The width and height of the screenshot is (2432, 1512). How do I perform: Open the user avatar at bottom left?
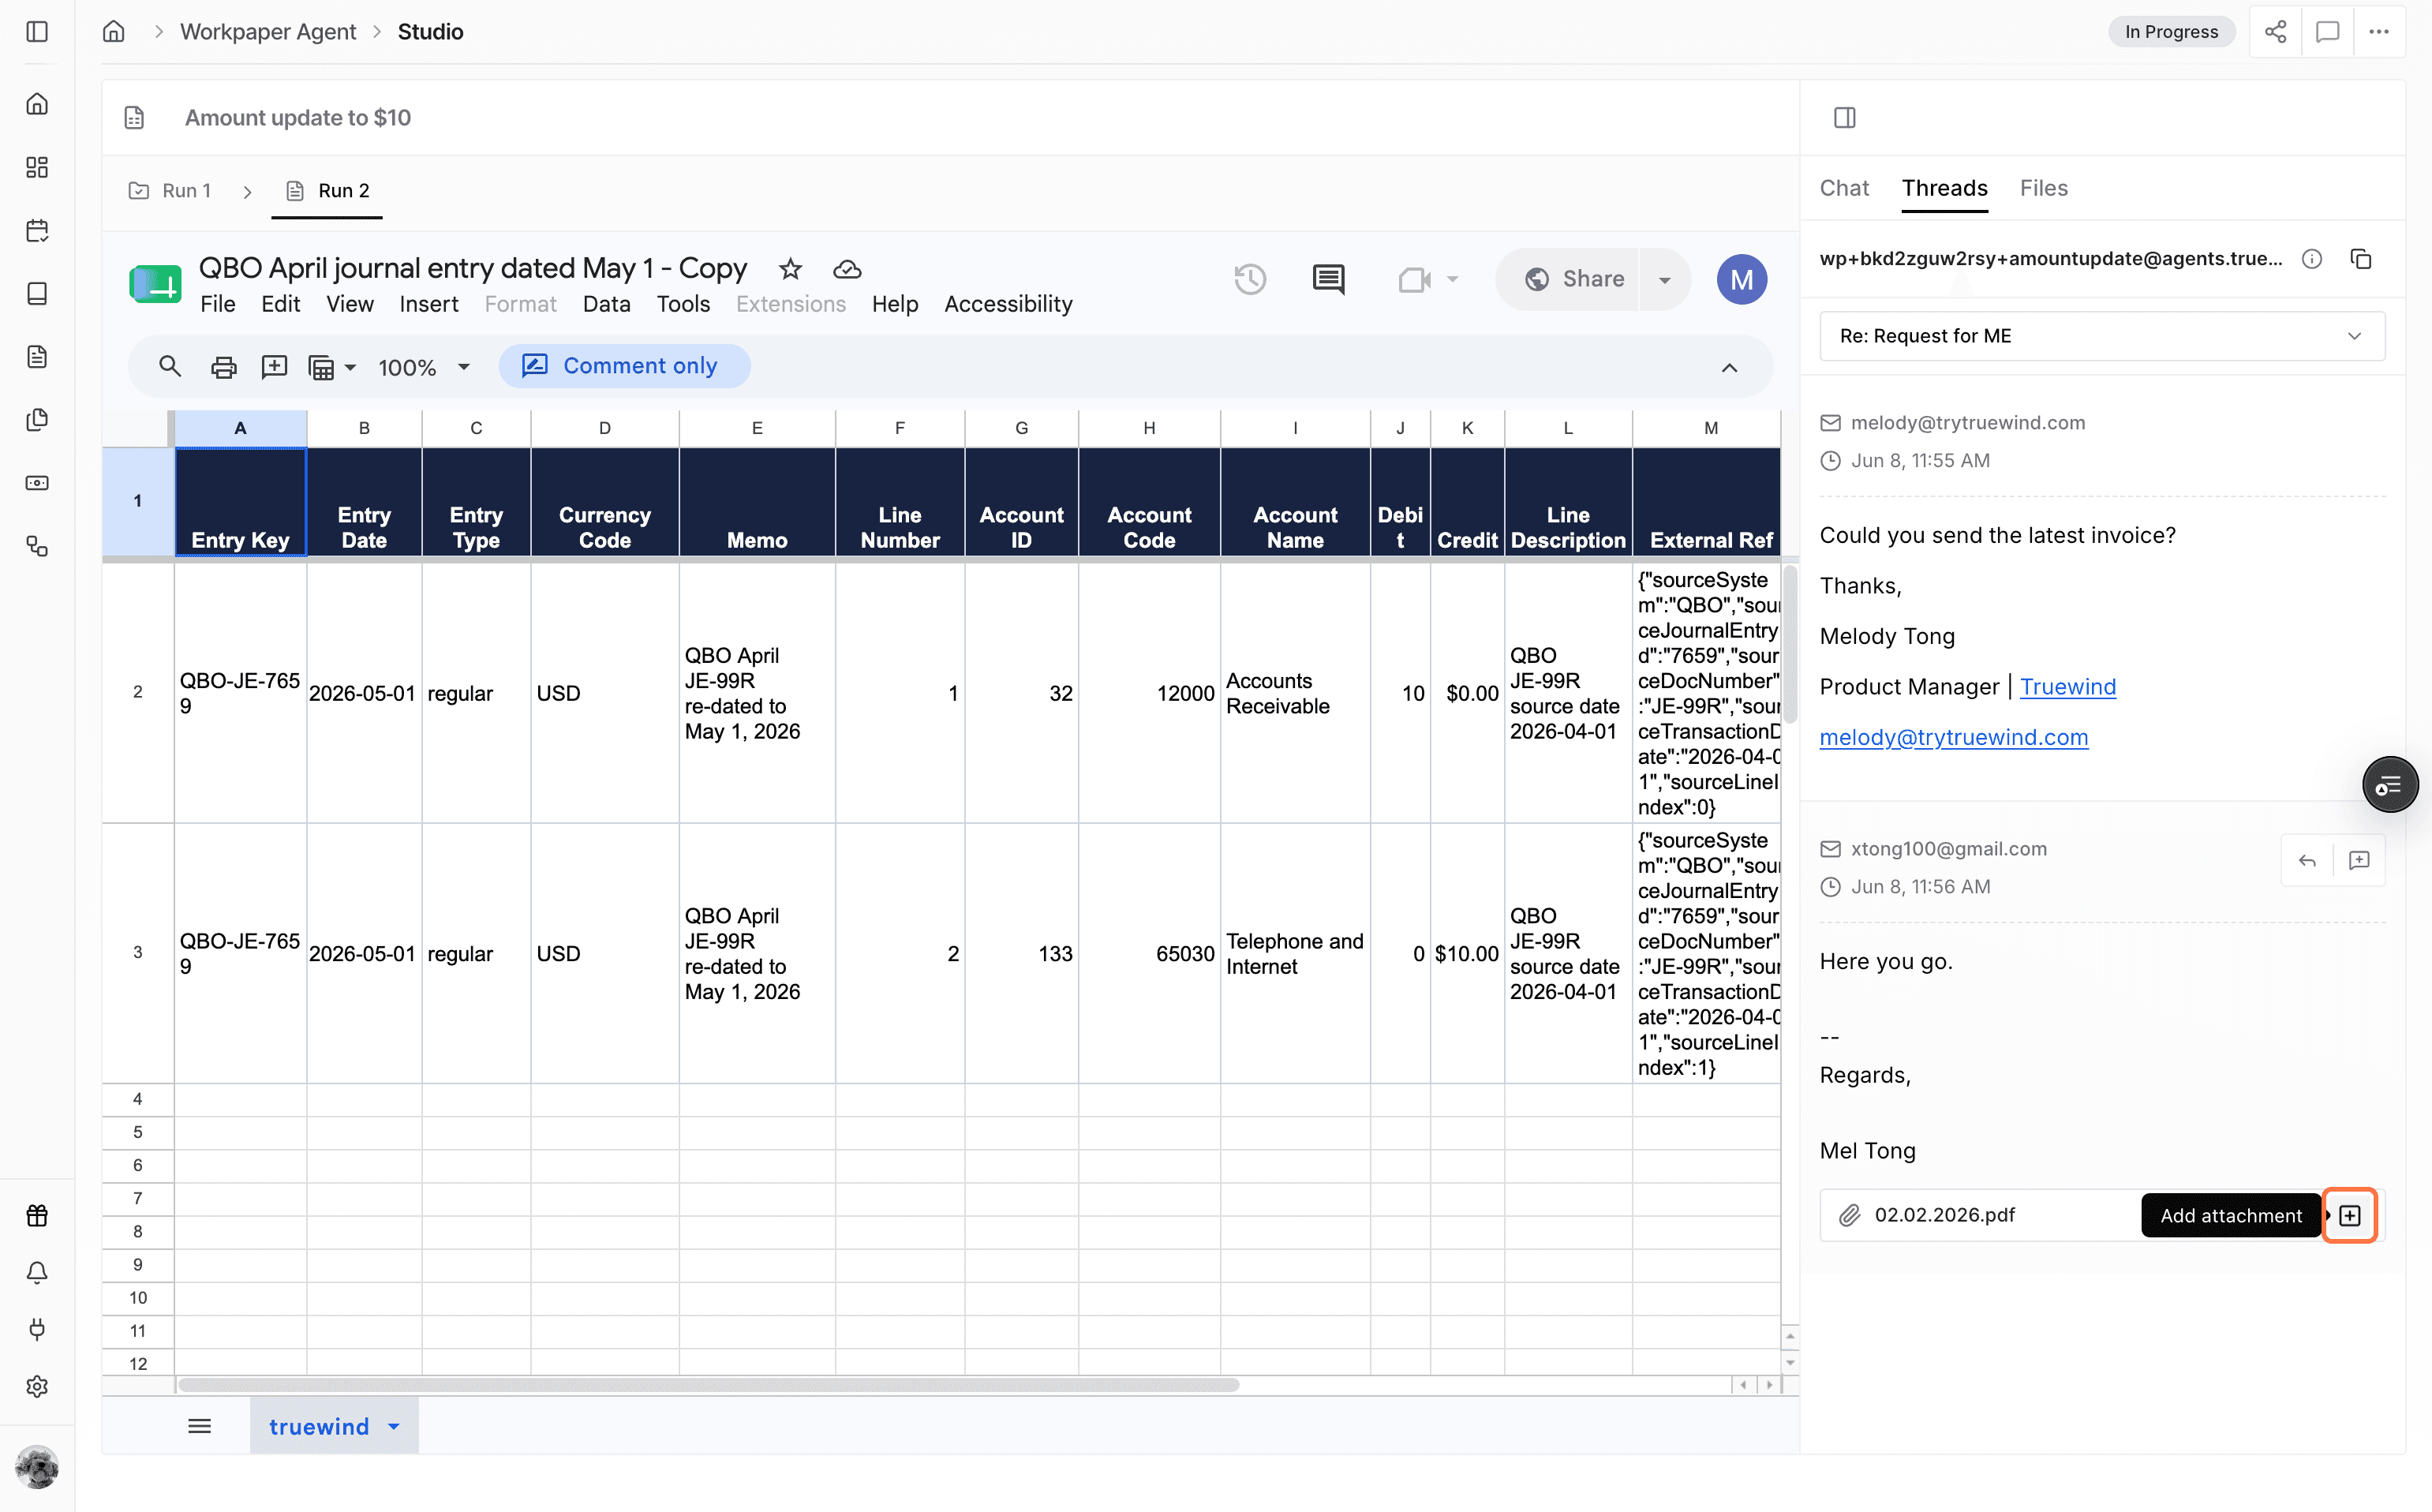tap(37, 1467)
